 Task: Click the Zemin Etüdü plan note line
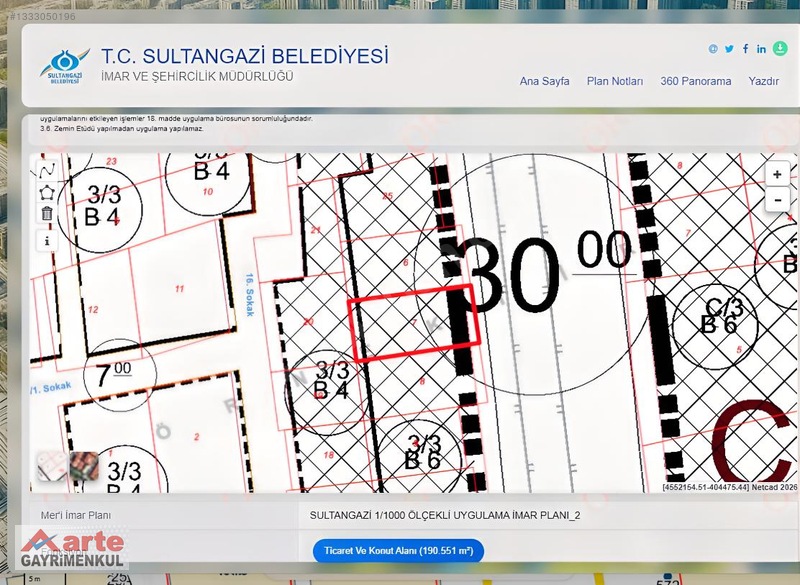pyautogui.click(x=122, y=129)
